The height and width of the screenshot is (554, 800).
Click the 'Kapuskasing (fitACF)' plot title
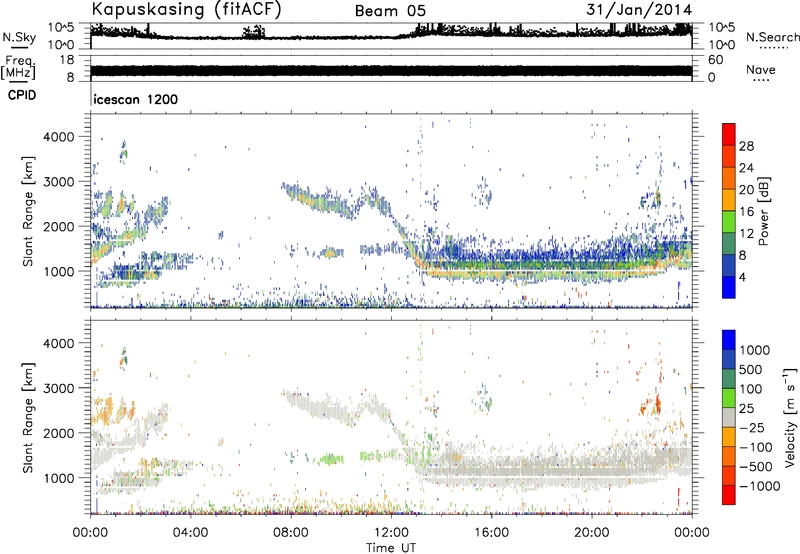pos(186,10)
